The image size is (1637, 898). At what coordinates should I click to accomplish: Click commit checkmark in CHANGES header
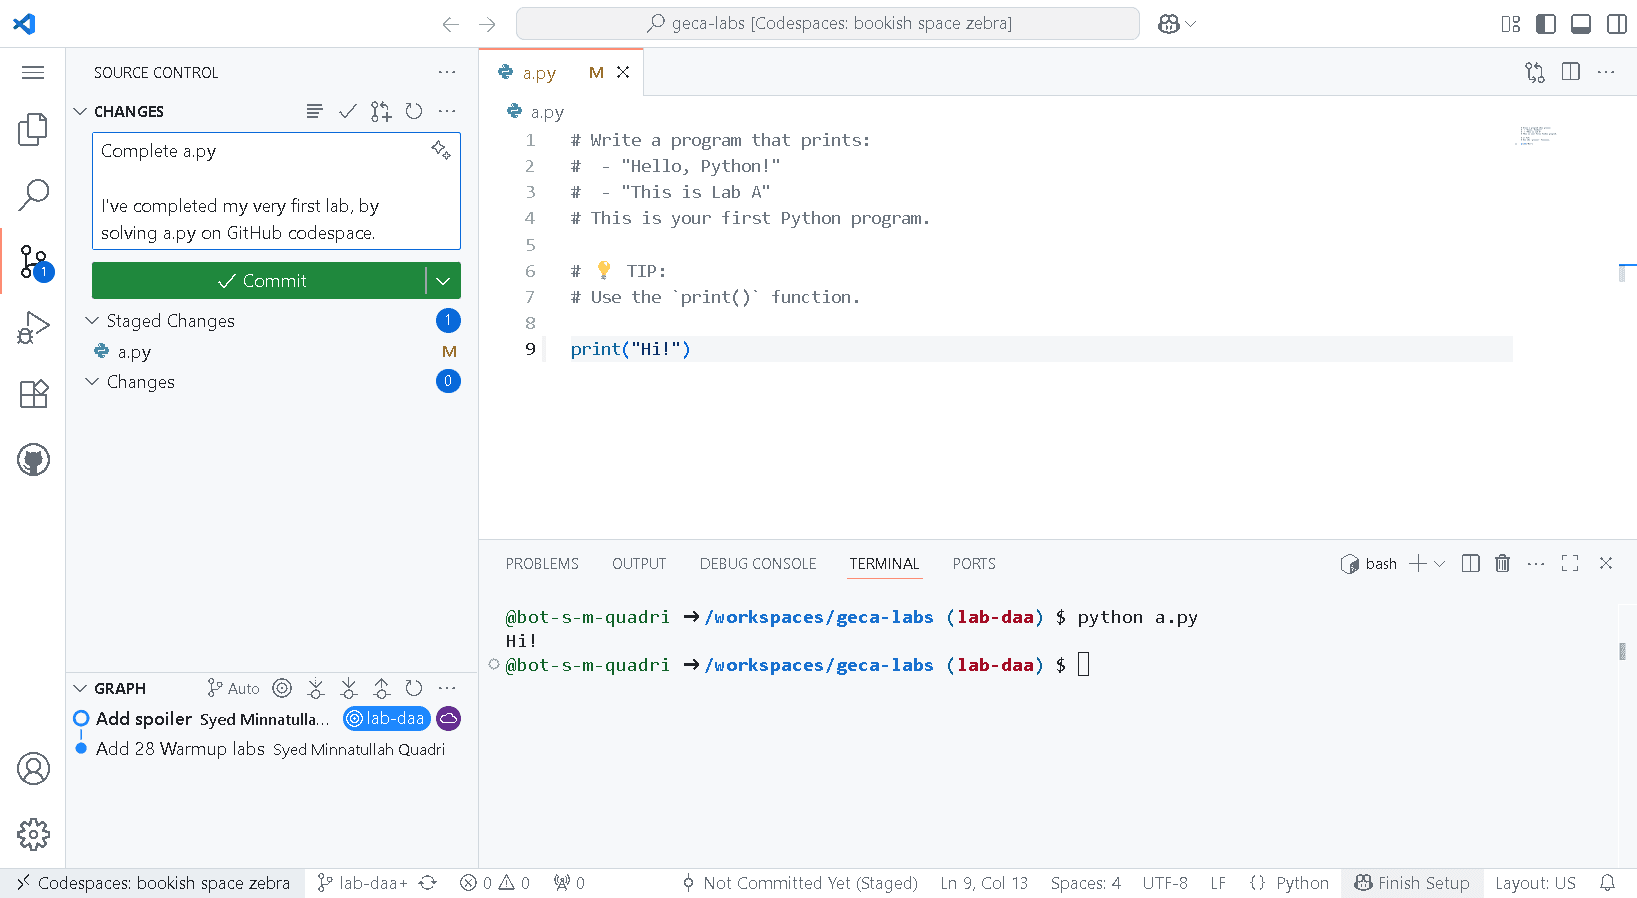pos(347,111)
